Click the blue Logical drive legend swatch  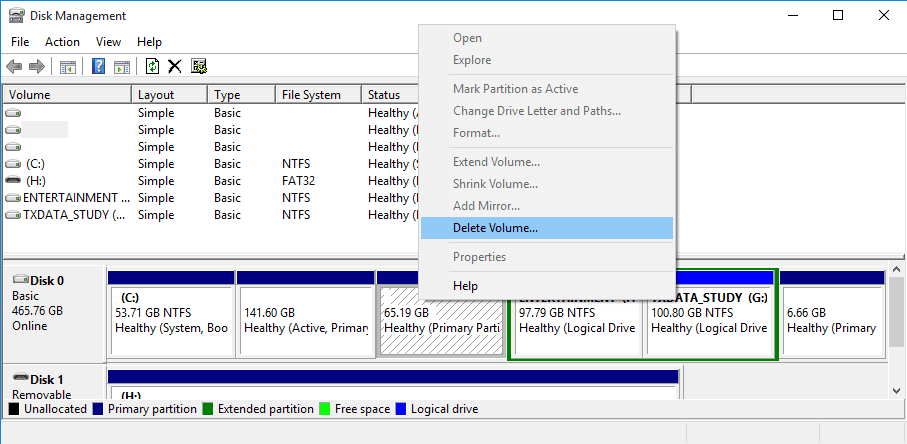[401, 409]
